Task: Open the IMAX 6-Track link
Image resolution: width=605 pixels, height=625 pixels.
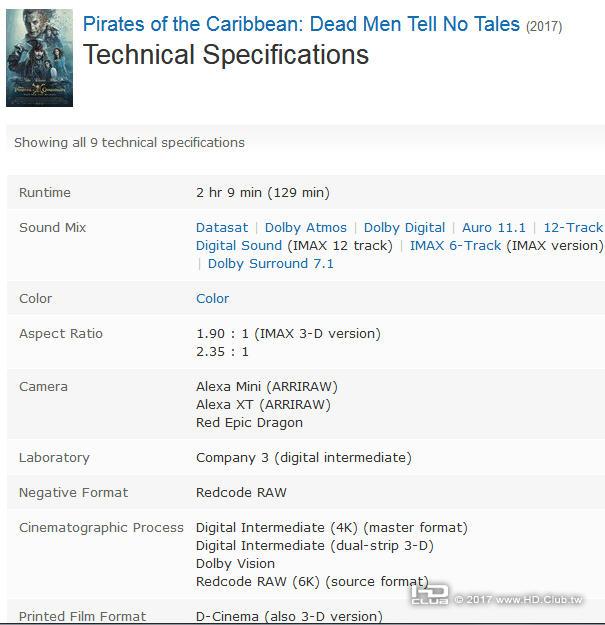Action: [455, 245]
